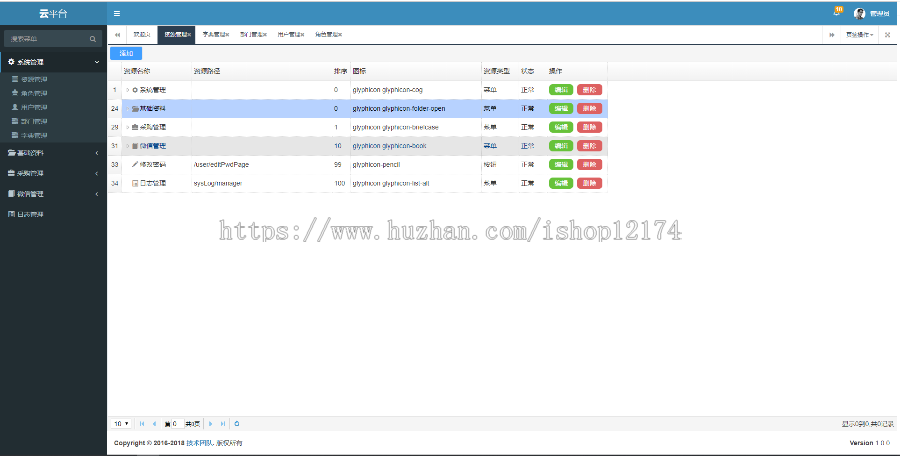This screenshot has width=900, height=456.
Task: Click the cog icon in table row 1
Action: 135,90
